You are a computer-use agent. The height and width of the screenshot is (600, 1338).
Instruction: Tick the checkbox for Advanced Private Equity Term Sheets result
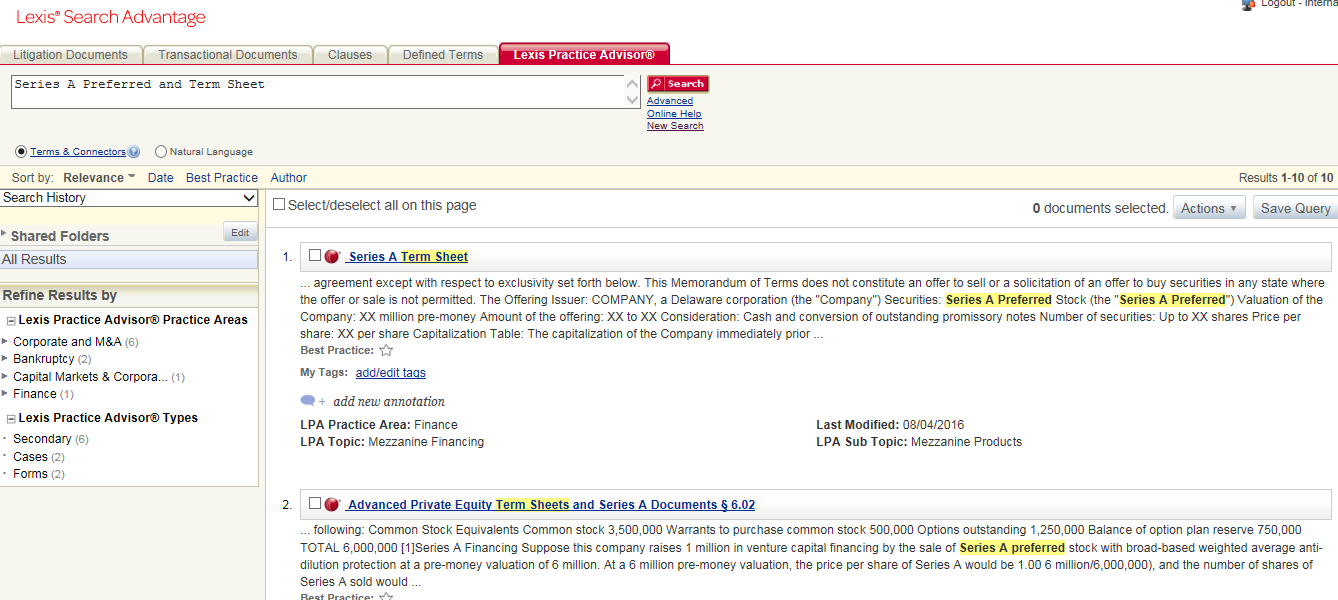coord(315,503)
